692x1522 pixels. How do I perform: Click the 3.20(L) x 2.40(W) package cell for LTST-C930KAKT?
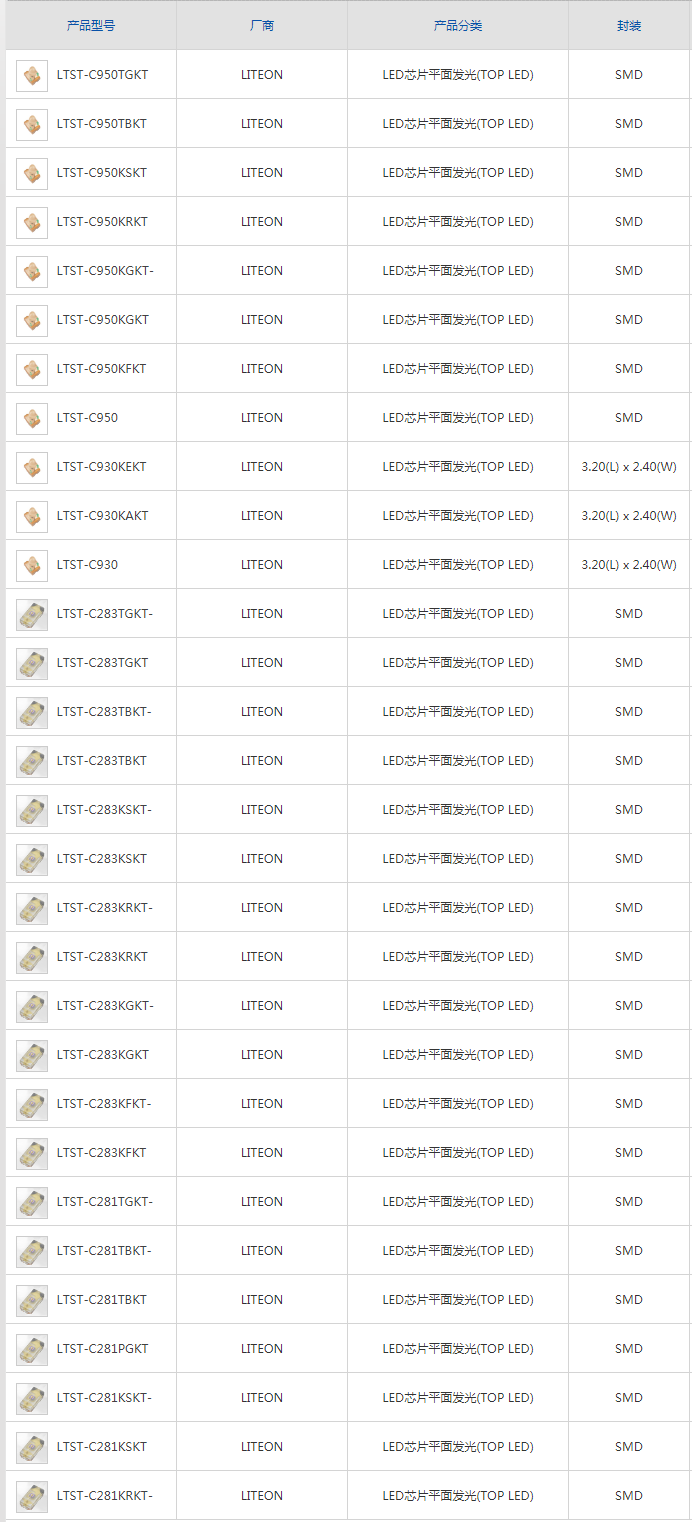(x=628, y=515)
